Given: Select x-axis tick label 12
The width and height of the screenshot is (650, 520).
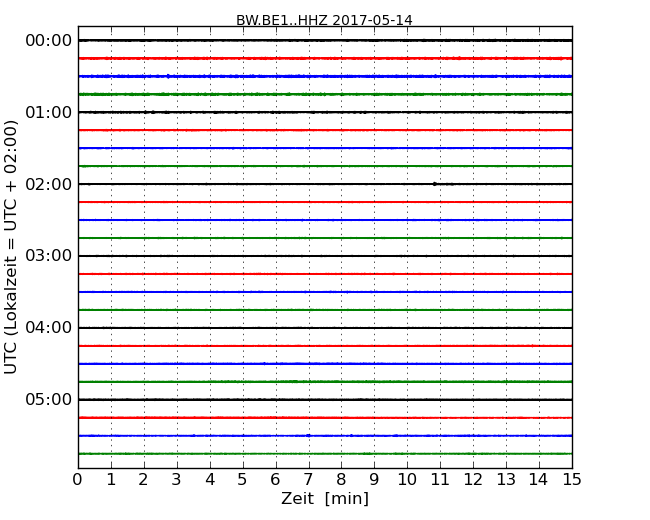Looking at the screenshot, I should click(x=473, y=480).
